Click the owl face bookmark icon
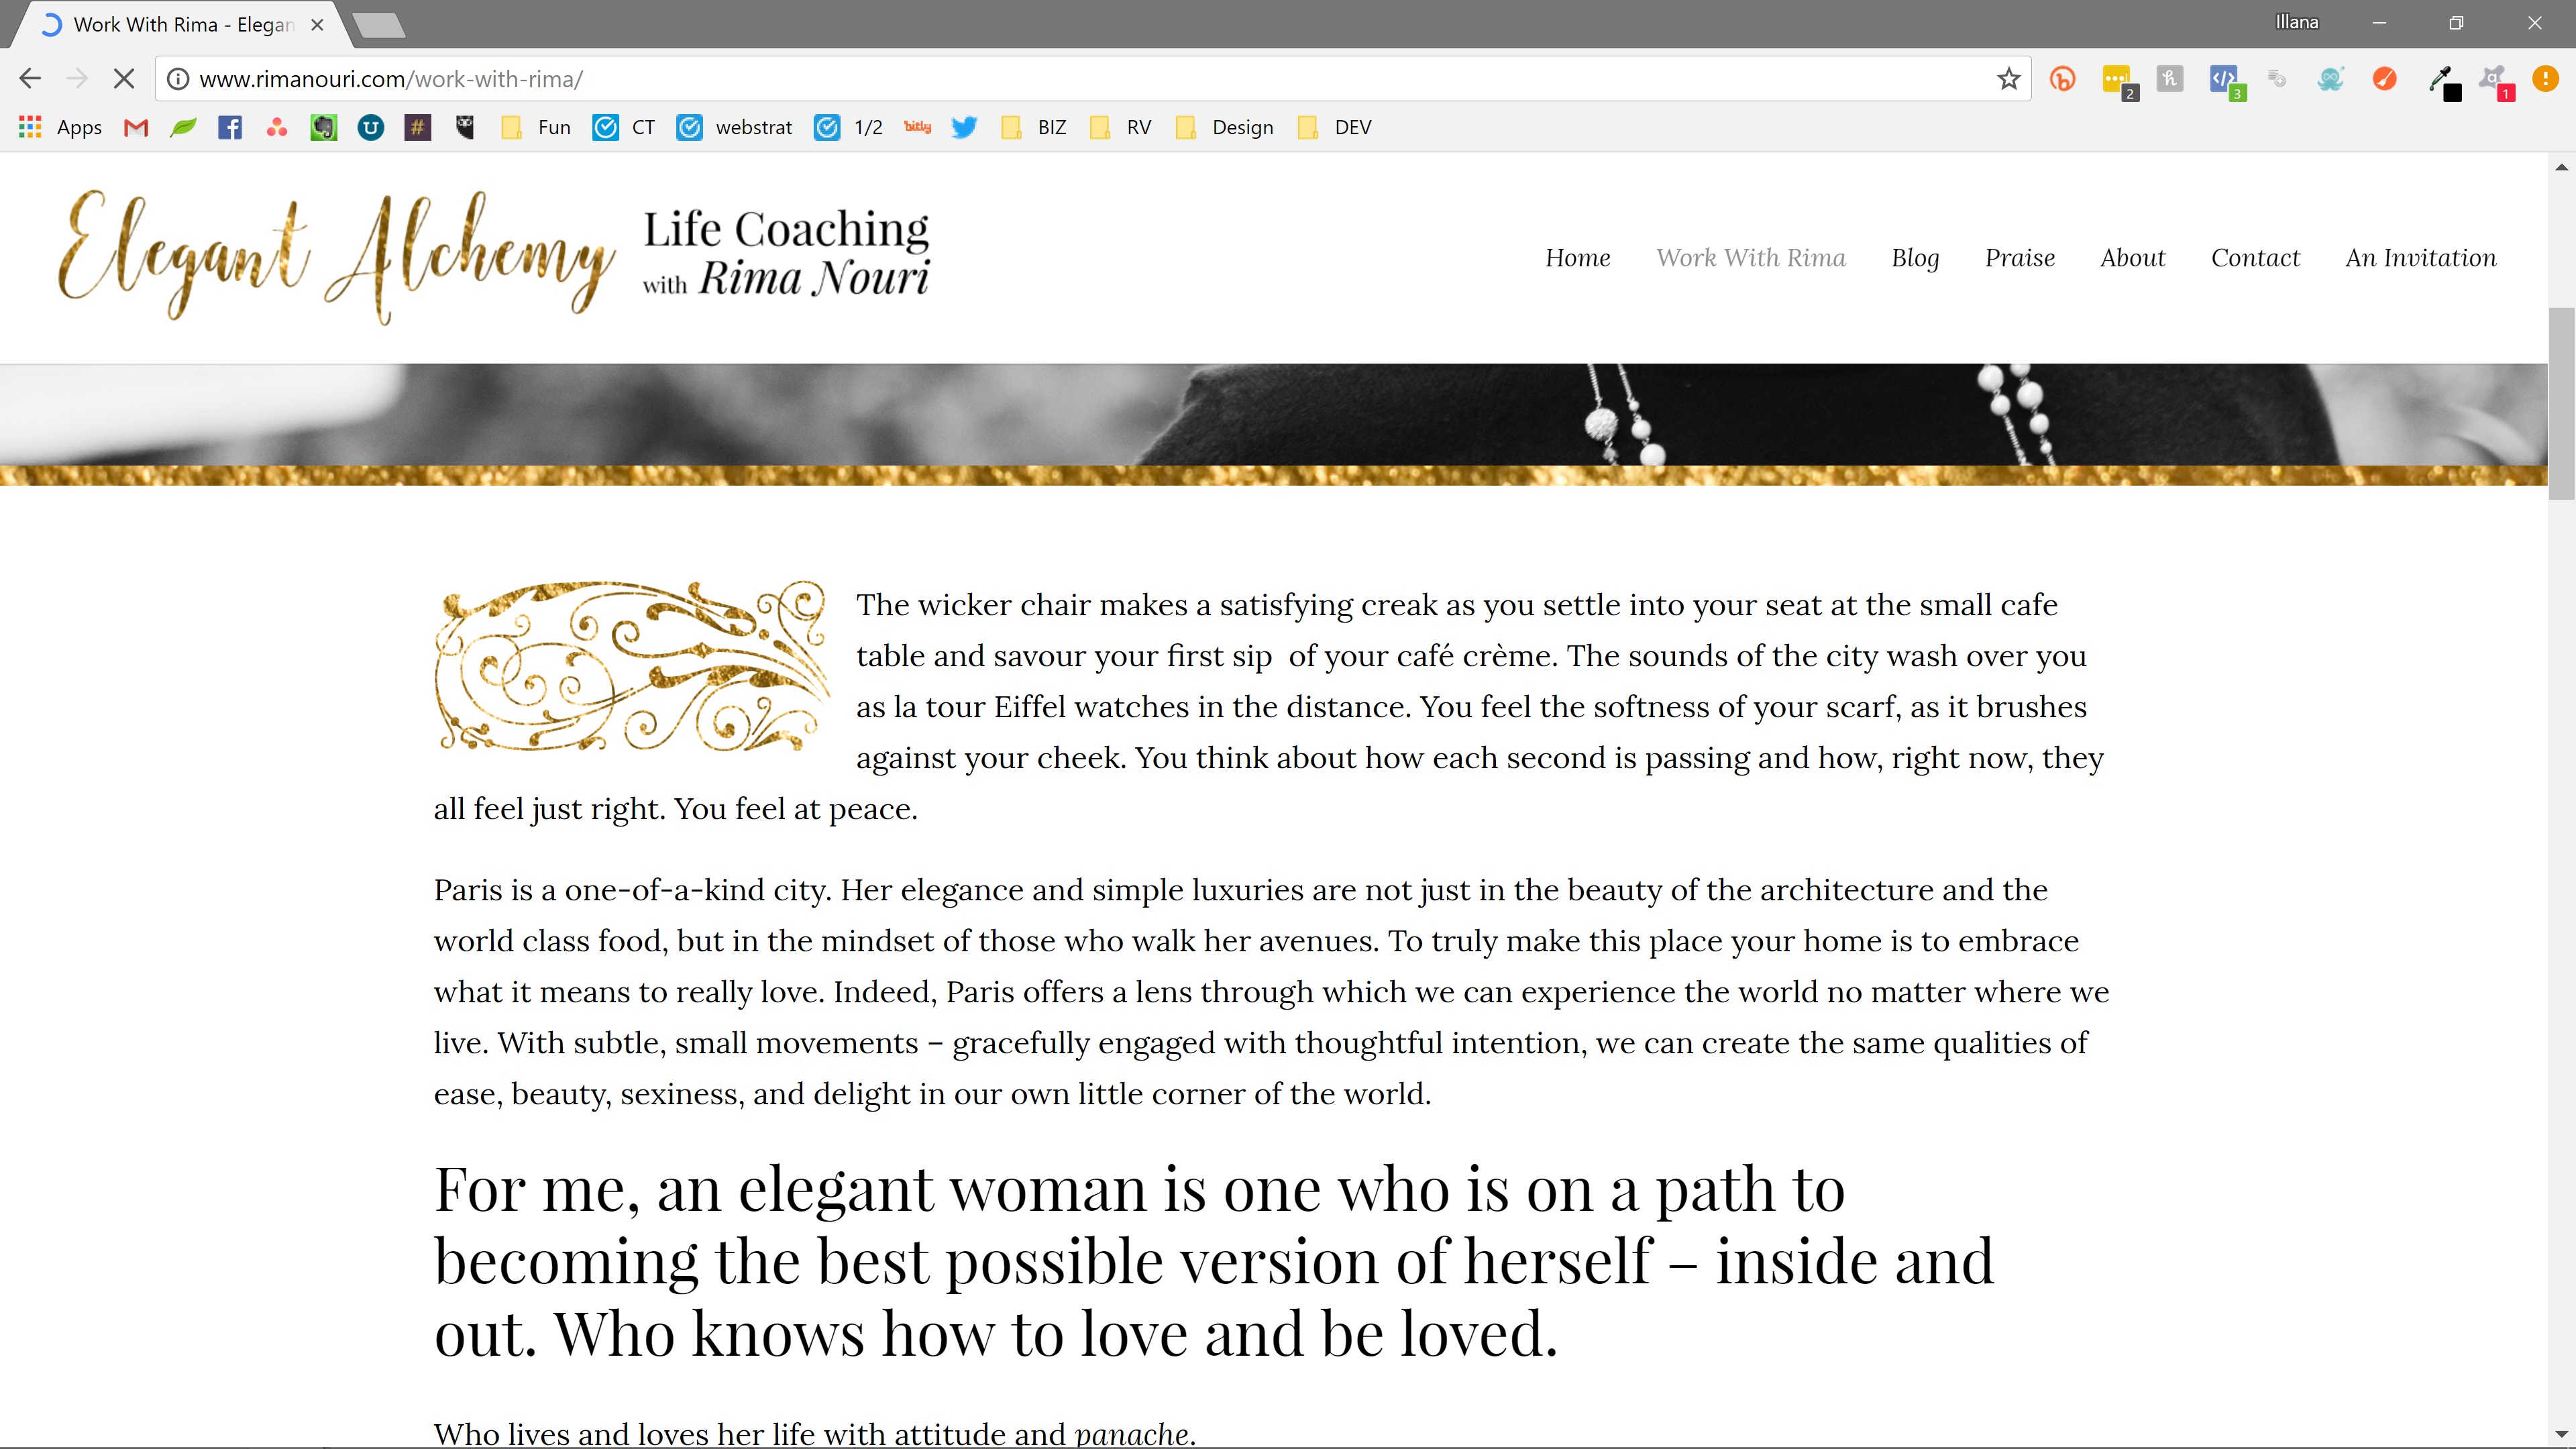 click(465, 127)
